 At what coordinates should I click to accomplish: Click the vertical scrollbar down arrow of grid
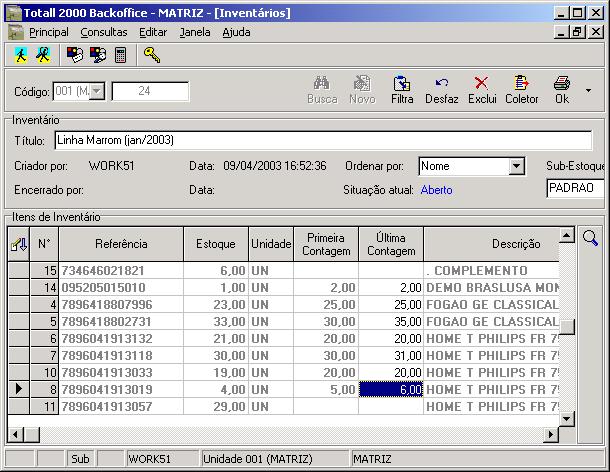(x=566, y=418)
